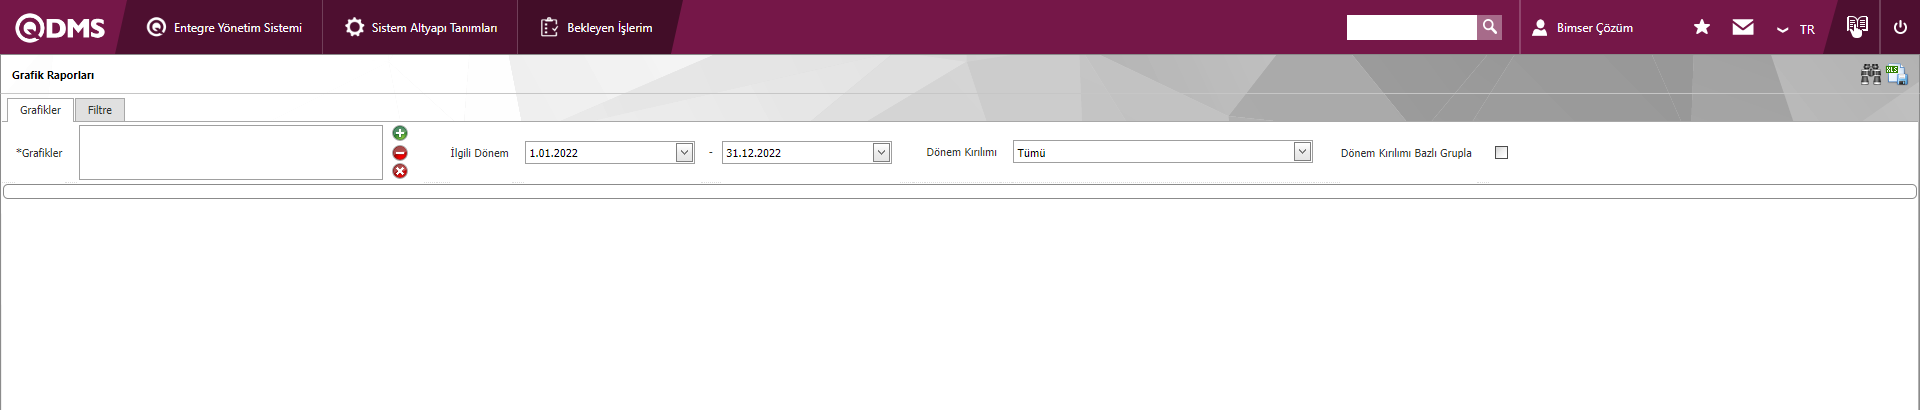1920x410 pixels.
Task: Open Dönem Kırılımı dropdown showing Tümü
Action: 1162,152
